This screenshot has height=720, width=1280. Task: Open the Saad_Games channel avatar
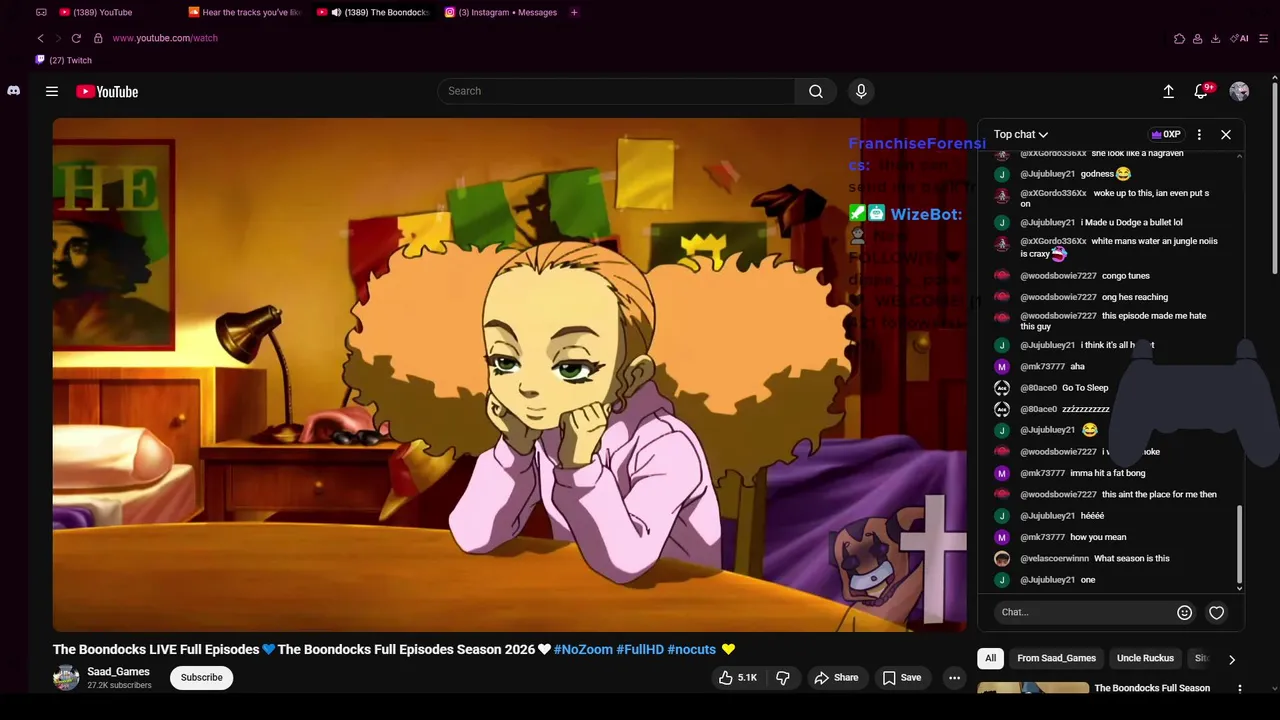pyautogui.click(x=66, y=678)
